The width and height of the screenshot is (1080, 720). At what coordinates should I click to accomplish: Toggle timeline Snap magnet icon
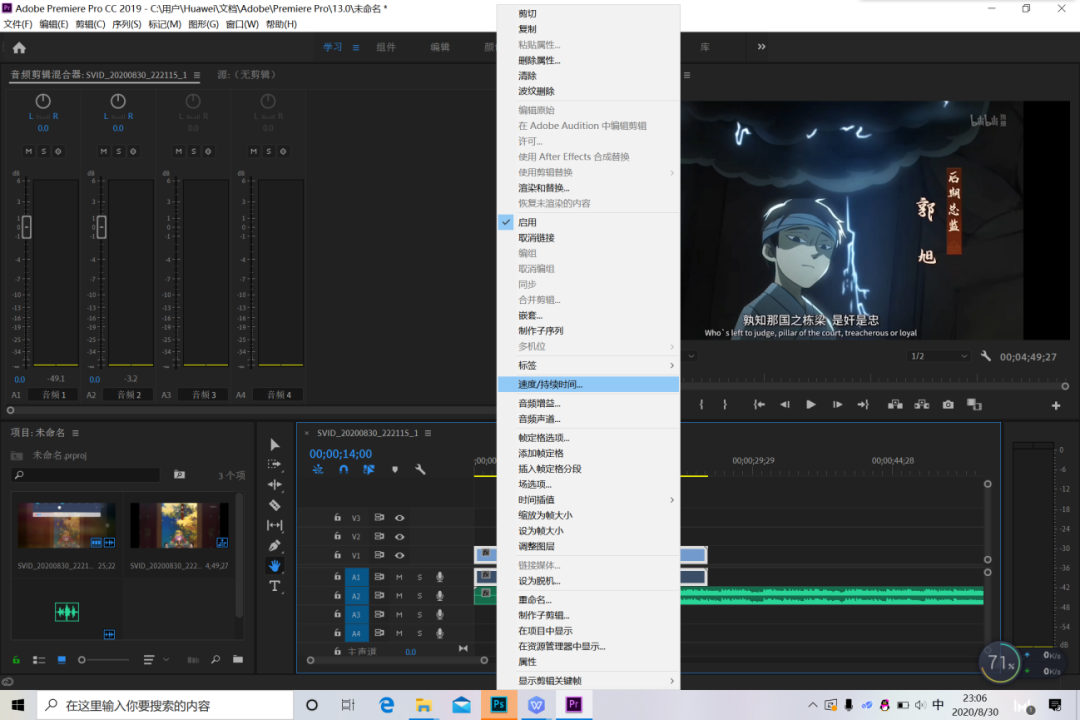(x=344, y=469)
